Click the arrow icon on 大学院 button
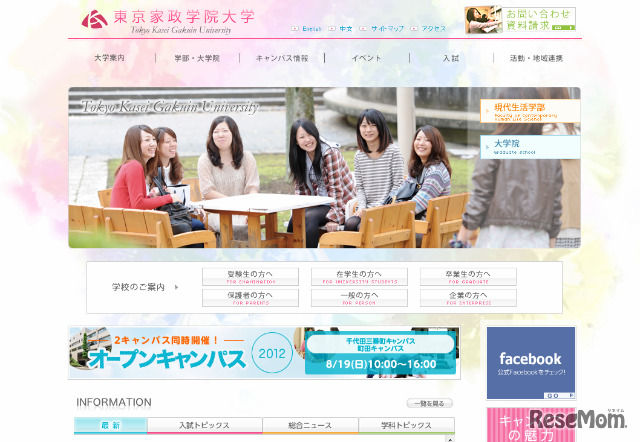This screenshot has width=640, height=442. coord(487,147)
